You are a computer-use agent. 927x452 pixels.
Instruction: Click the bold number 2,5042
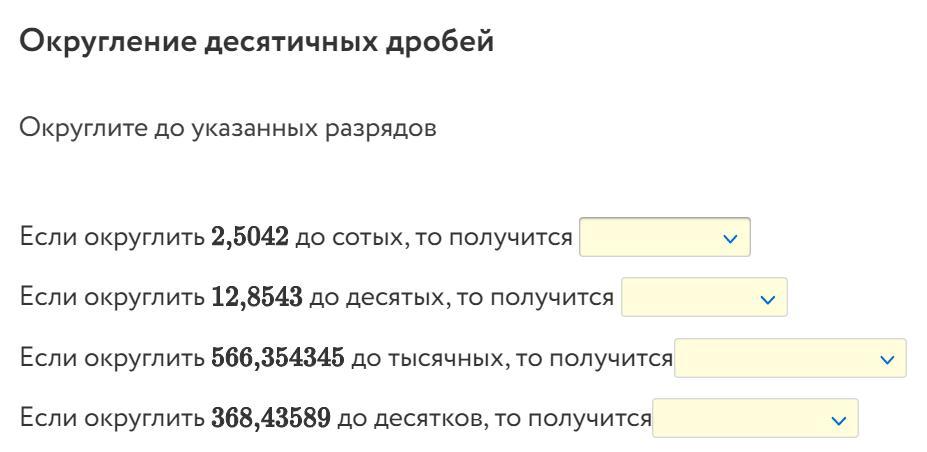(250, 238)
